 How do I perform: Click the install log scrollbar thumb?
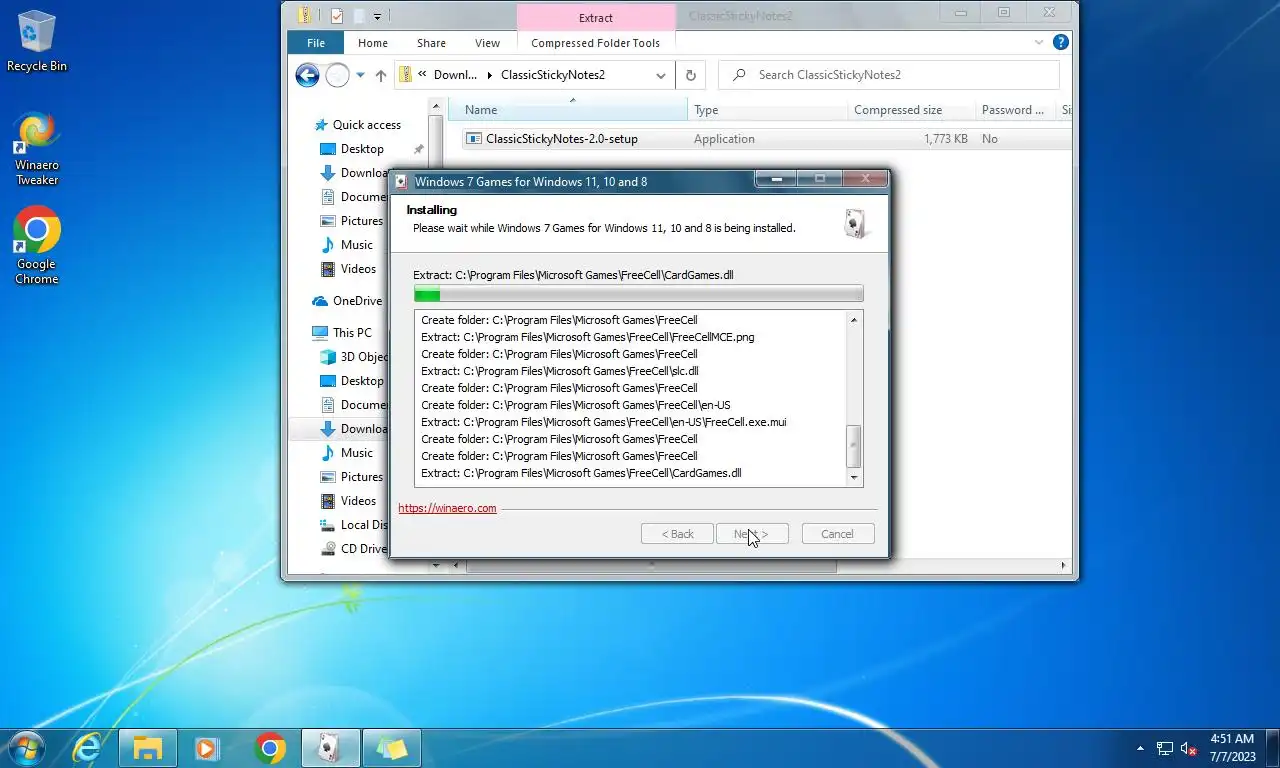854,446
